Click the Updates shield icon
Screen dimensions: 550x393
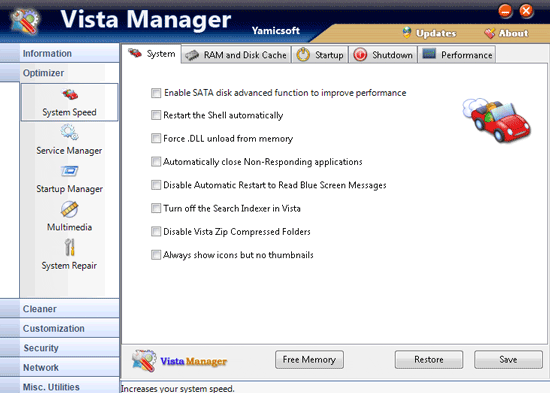pyautogui.click(x=407, y=33)
